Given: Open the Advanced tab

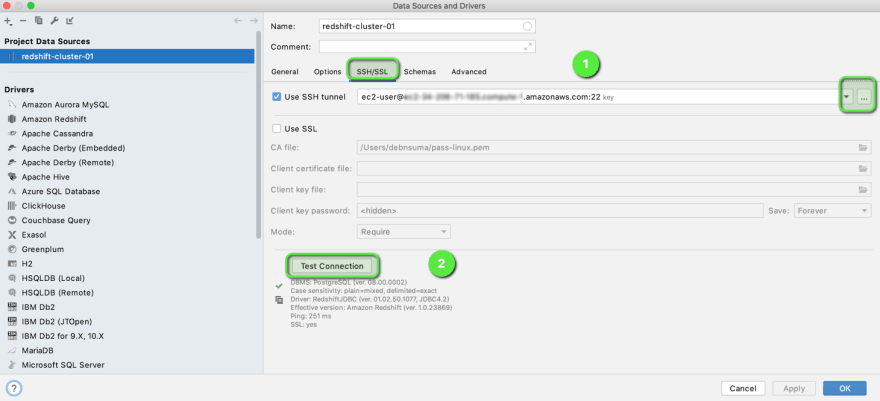Looking at the screenshot, I should [469, 72].
